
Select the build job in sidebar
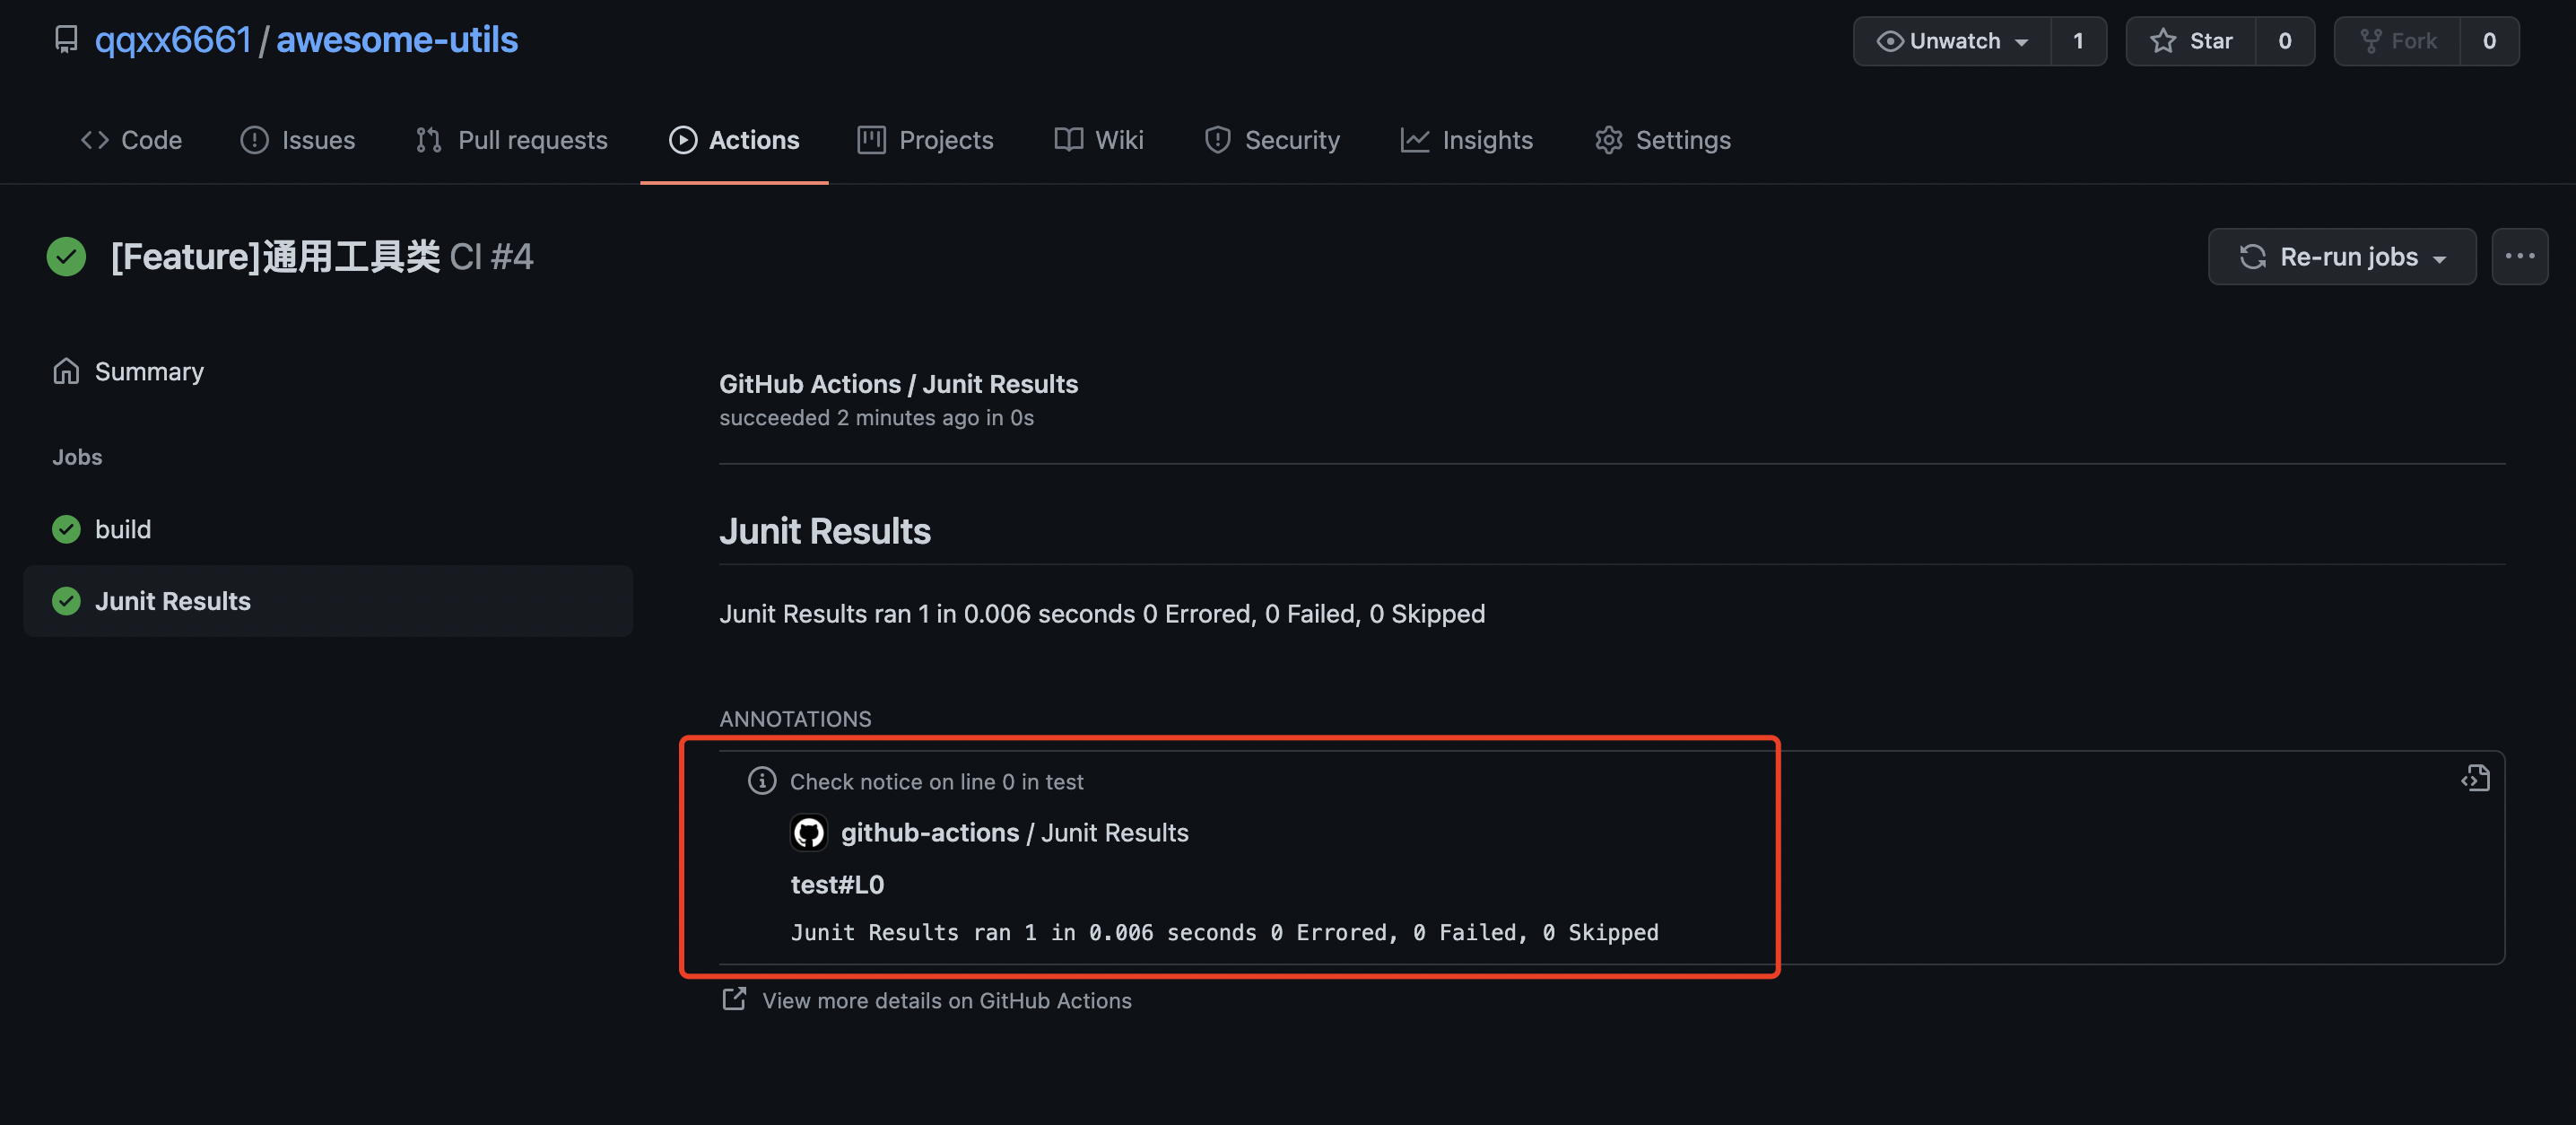click(x=328, y=529)
